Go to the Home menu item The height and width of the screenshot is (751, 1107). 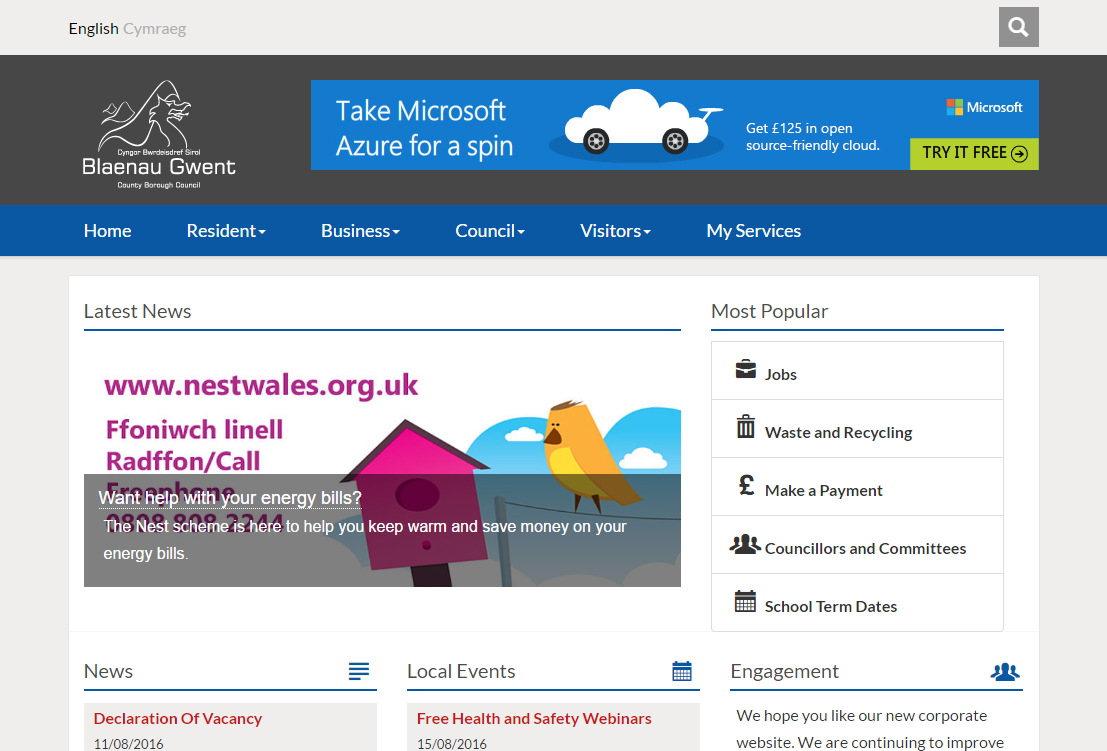click(107, 231)
